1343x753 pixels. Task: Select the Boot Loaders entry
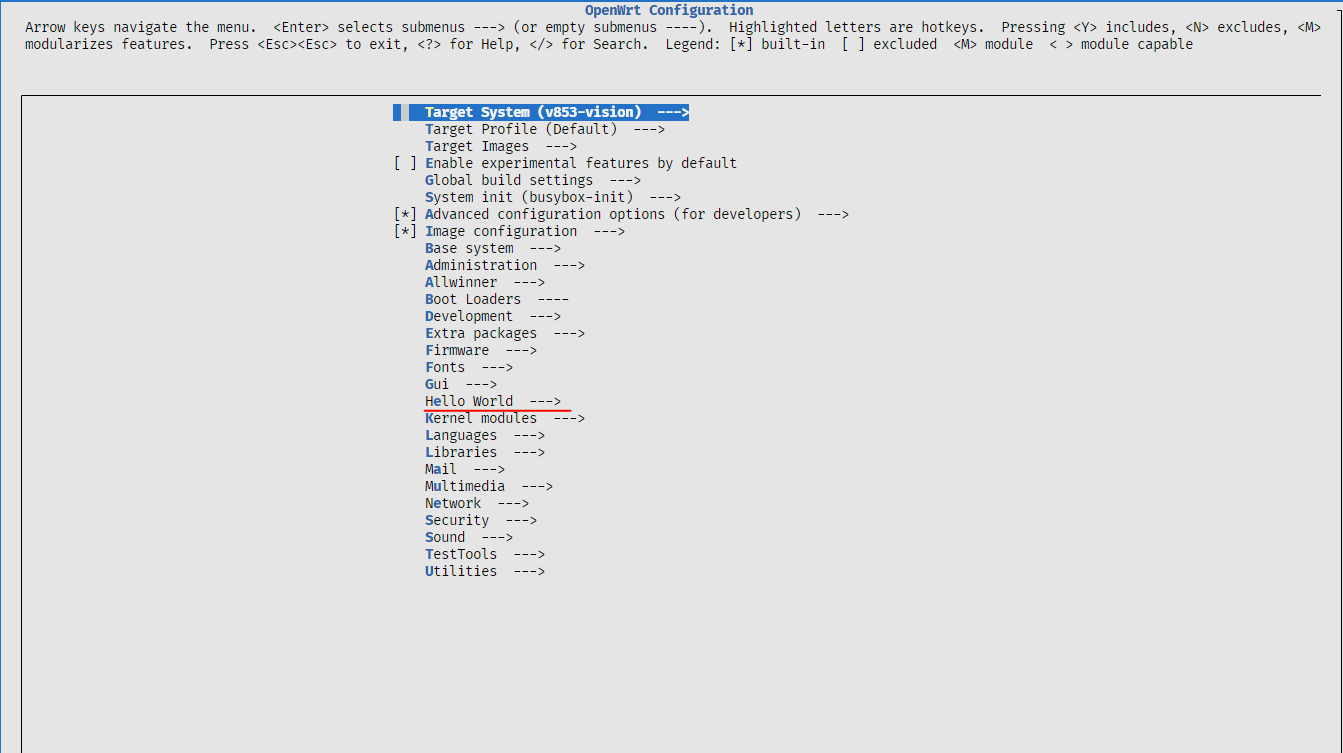pyautogui.click(x=473, y=299)
